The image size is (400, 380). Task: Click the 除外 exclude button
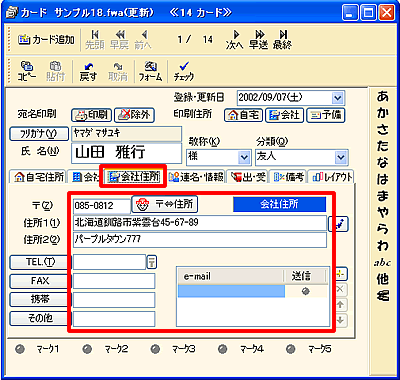(x=134, y=115)
